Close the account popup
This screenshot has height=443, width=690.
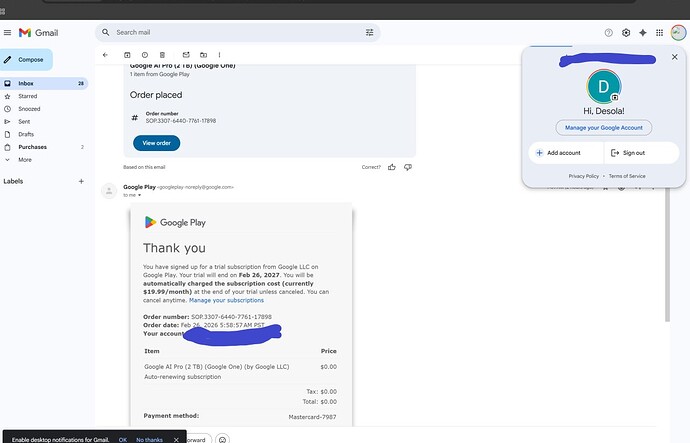pyautogui.click(x=674, y=57)
